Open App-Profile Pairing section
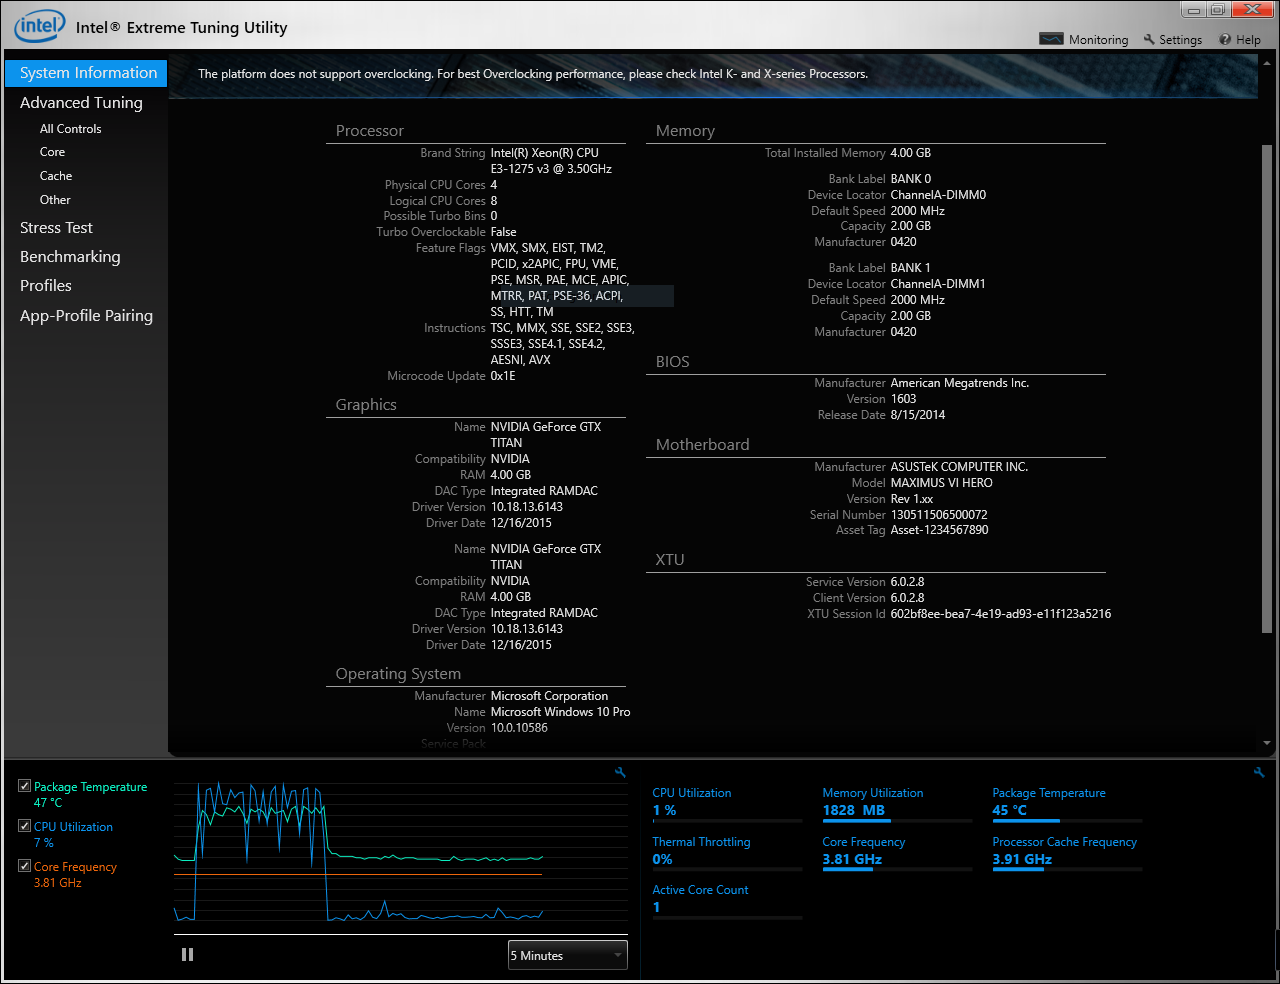The width and height of the screenshot is (1280, 984). pos(86,316)
